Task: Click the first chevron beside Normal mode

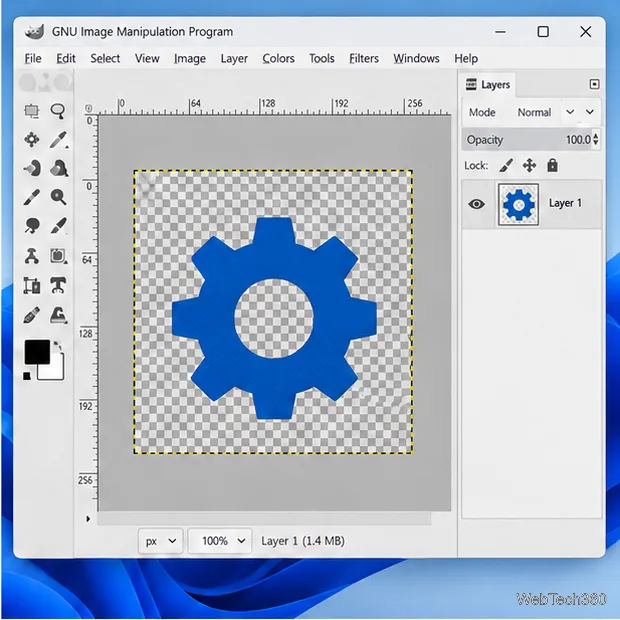Action: click(570, 112)
